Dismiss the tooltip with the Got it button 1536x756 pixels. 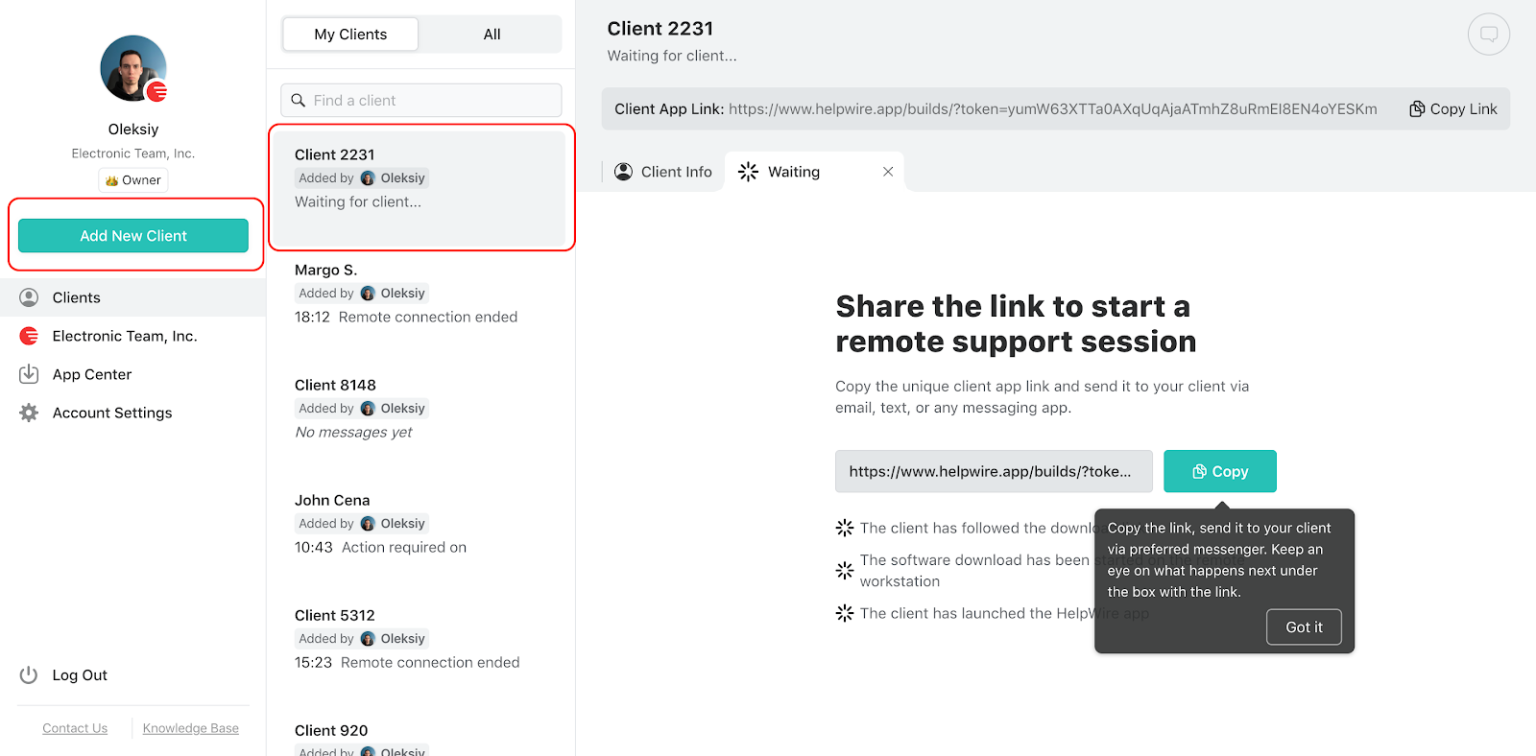click(x=1303, y=627)
